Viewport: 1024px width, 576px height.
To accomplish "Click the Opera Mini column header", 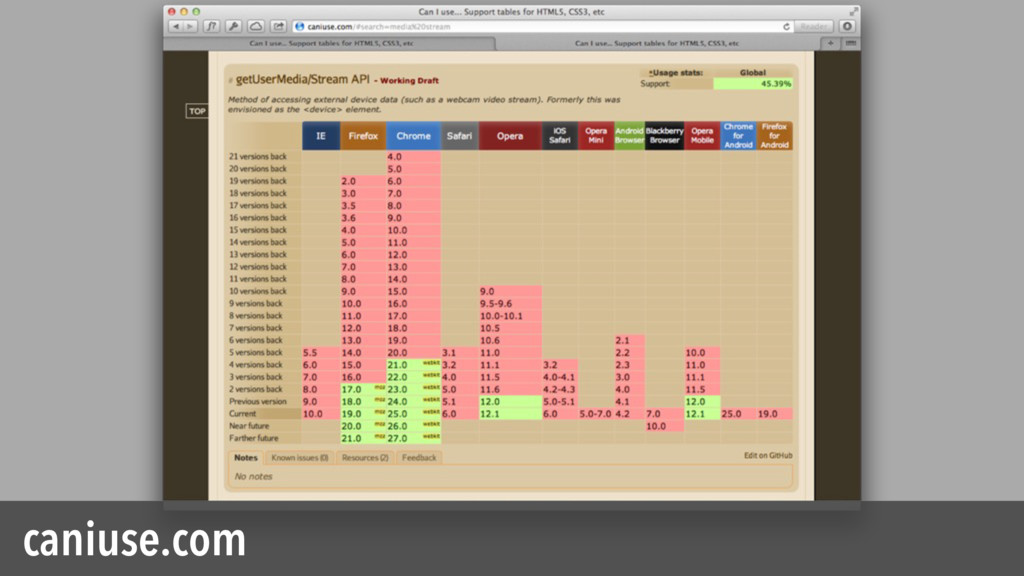I will 596,136.
